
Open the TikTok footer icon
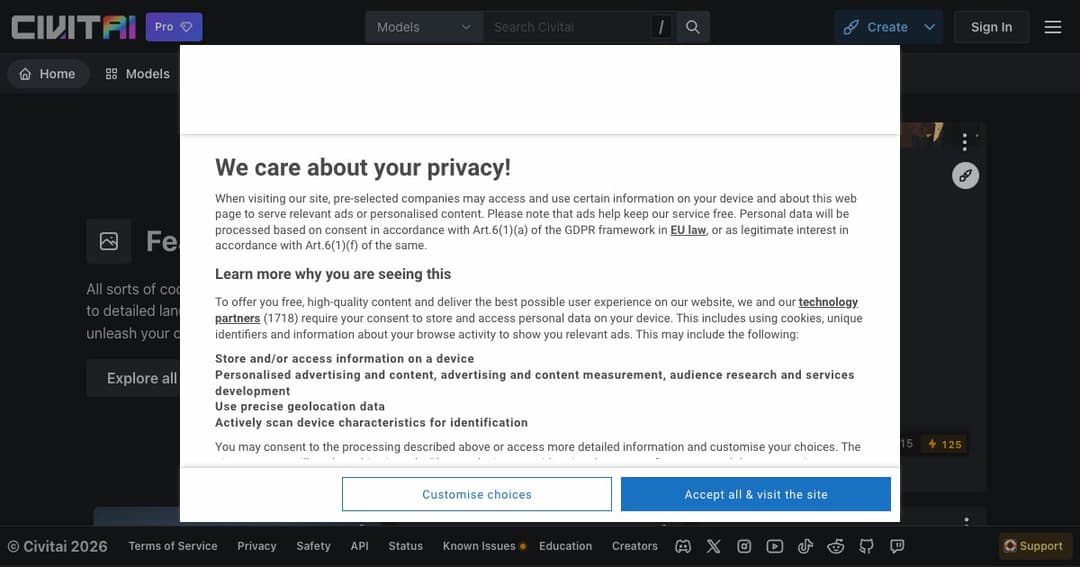805,546
